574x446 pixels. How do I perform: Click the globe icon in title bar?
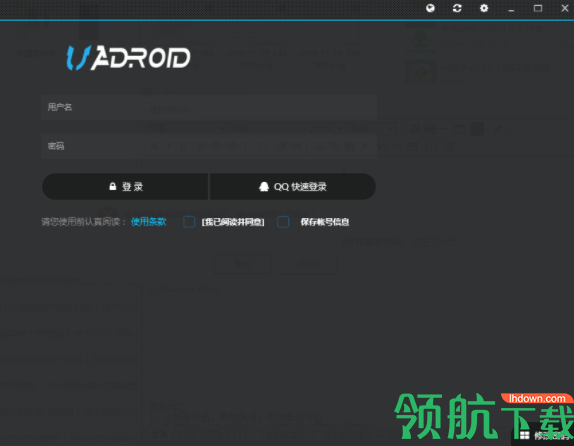click(x=430, y=8)
